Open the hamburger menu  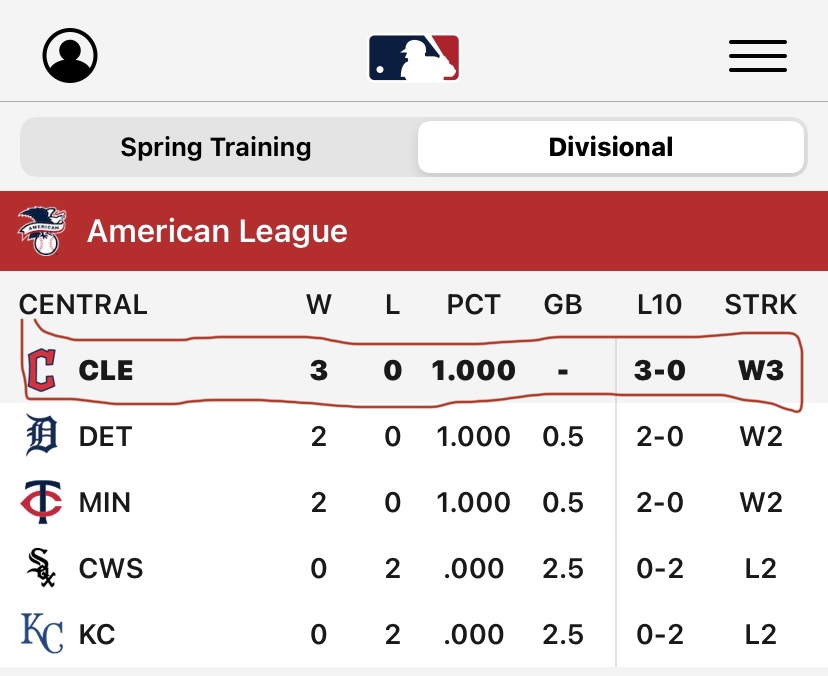[757, 56]
